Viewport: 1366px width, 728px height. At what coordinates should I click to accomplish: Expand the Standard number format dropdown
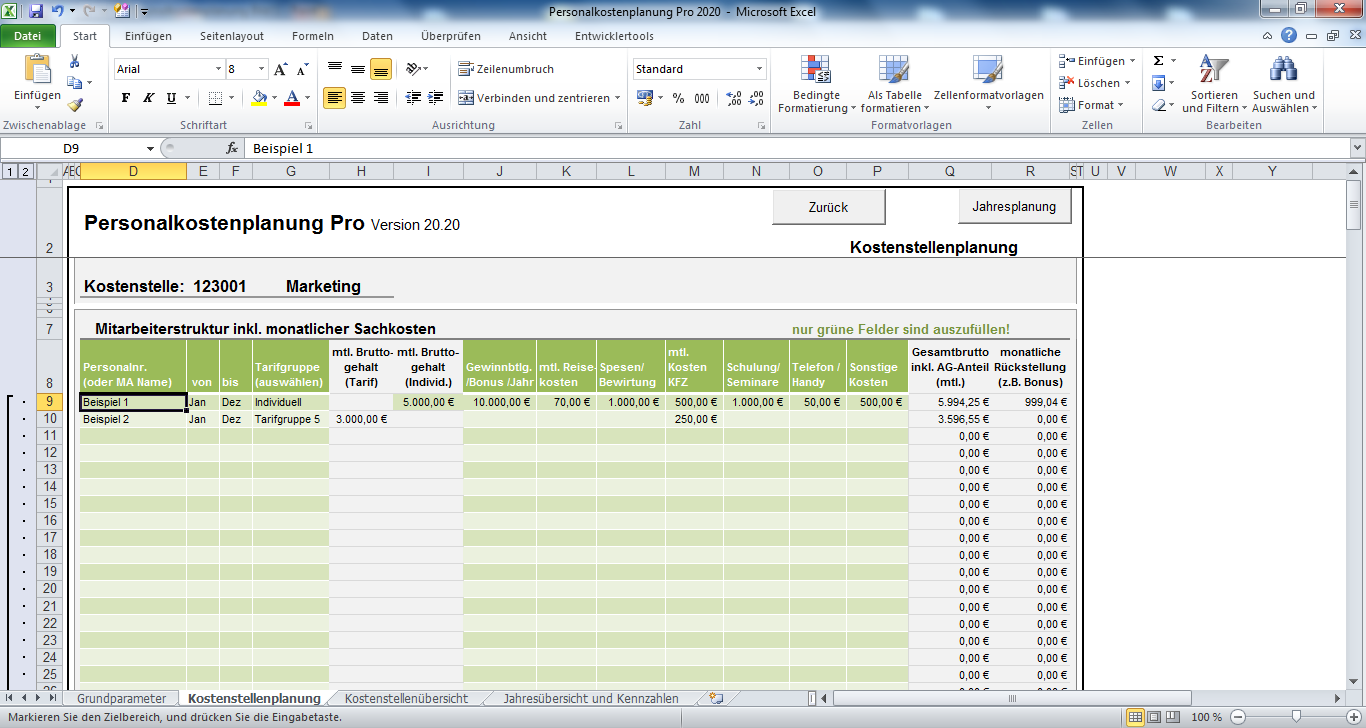[x=759, y=70]
